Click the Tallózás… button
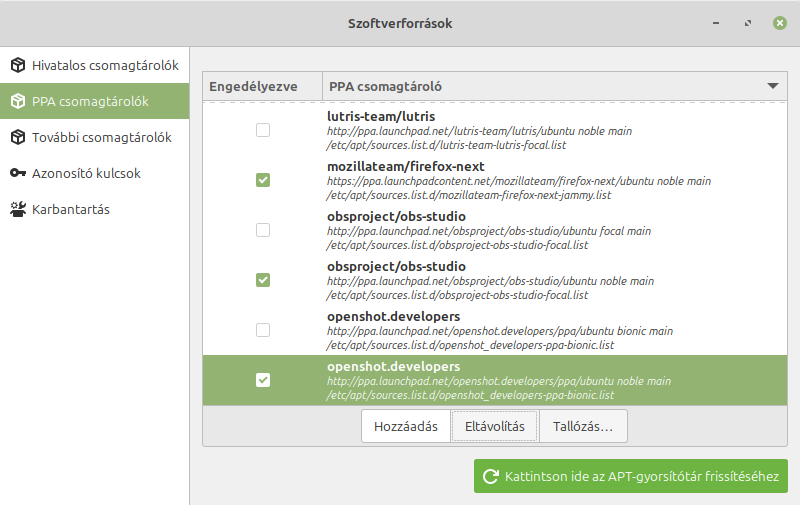The image size is (800, 505). tap(583, 426)
